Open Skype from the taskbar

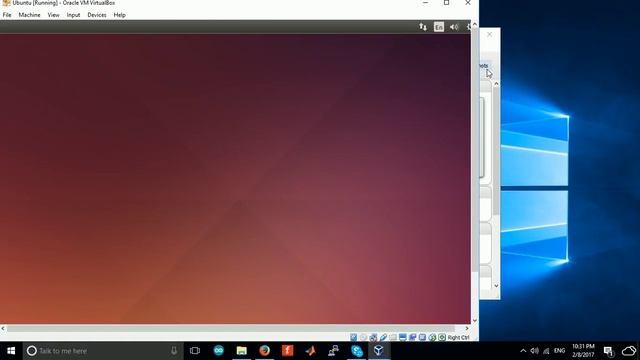point(356,351)
